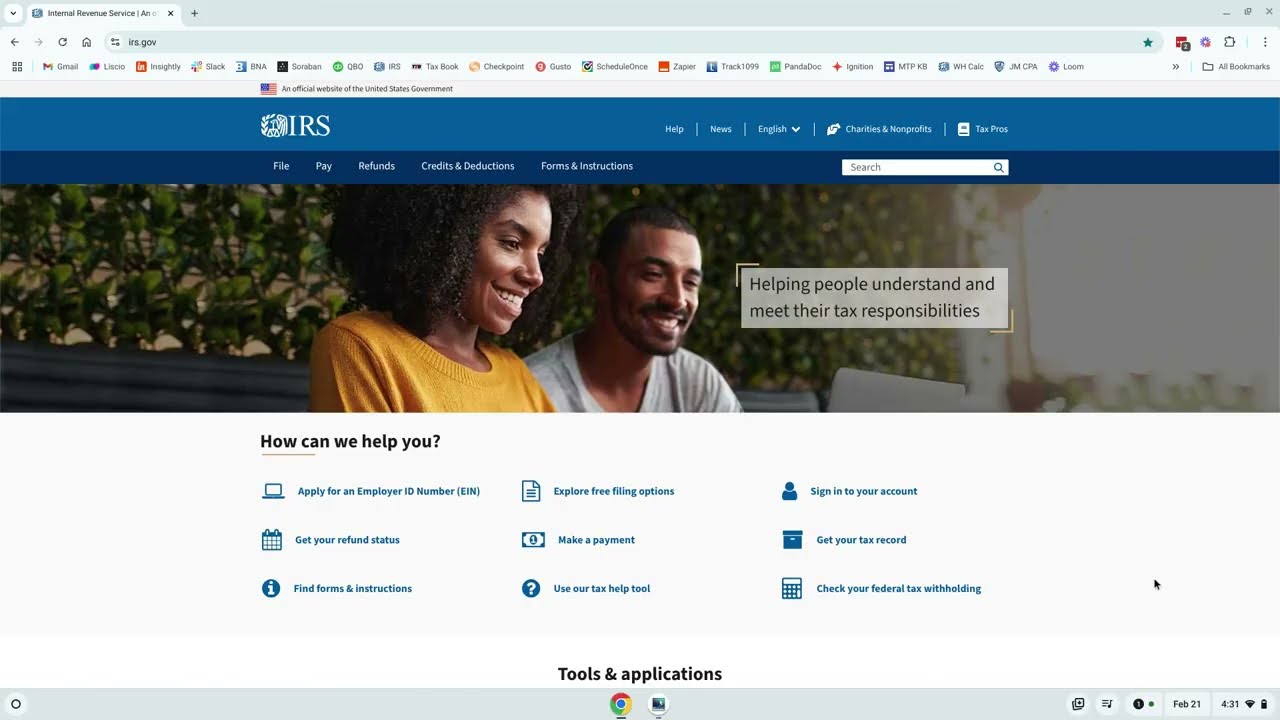Click the calendar icon beside Get your refund status
The image size is (1280, 720).
coord(272,540)
